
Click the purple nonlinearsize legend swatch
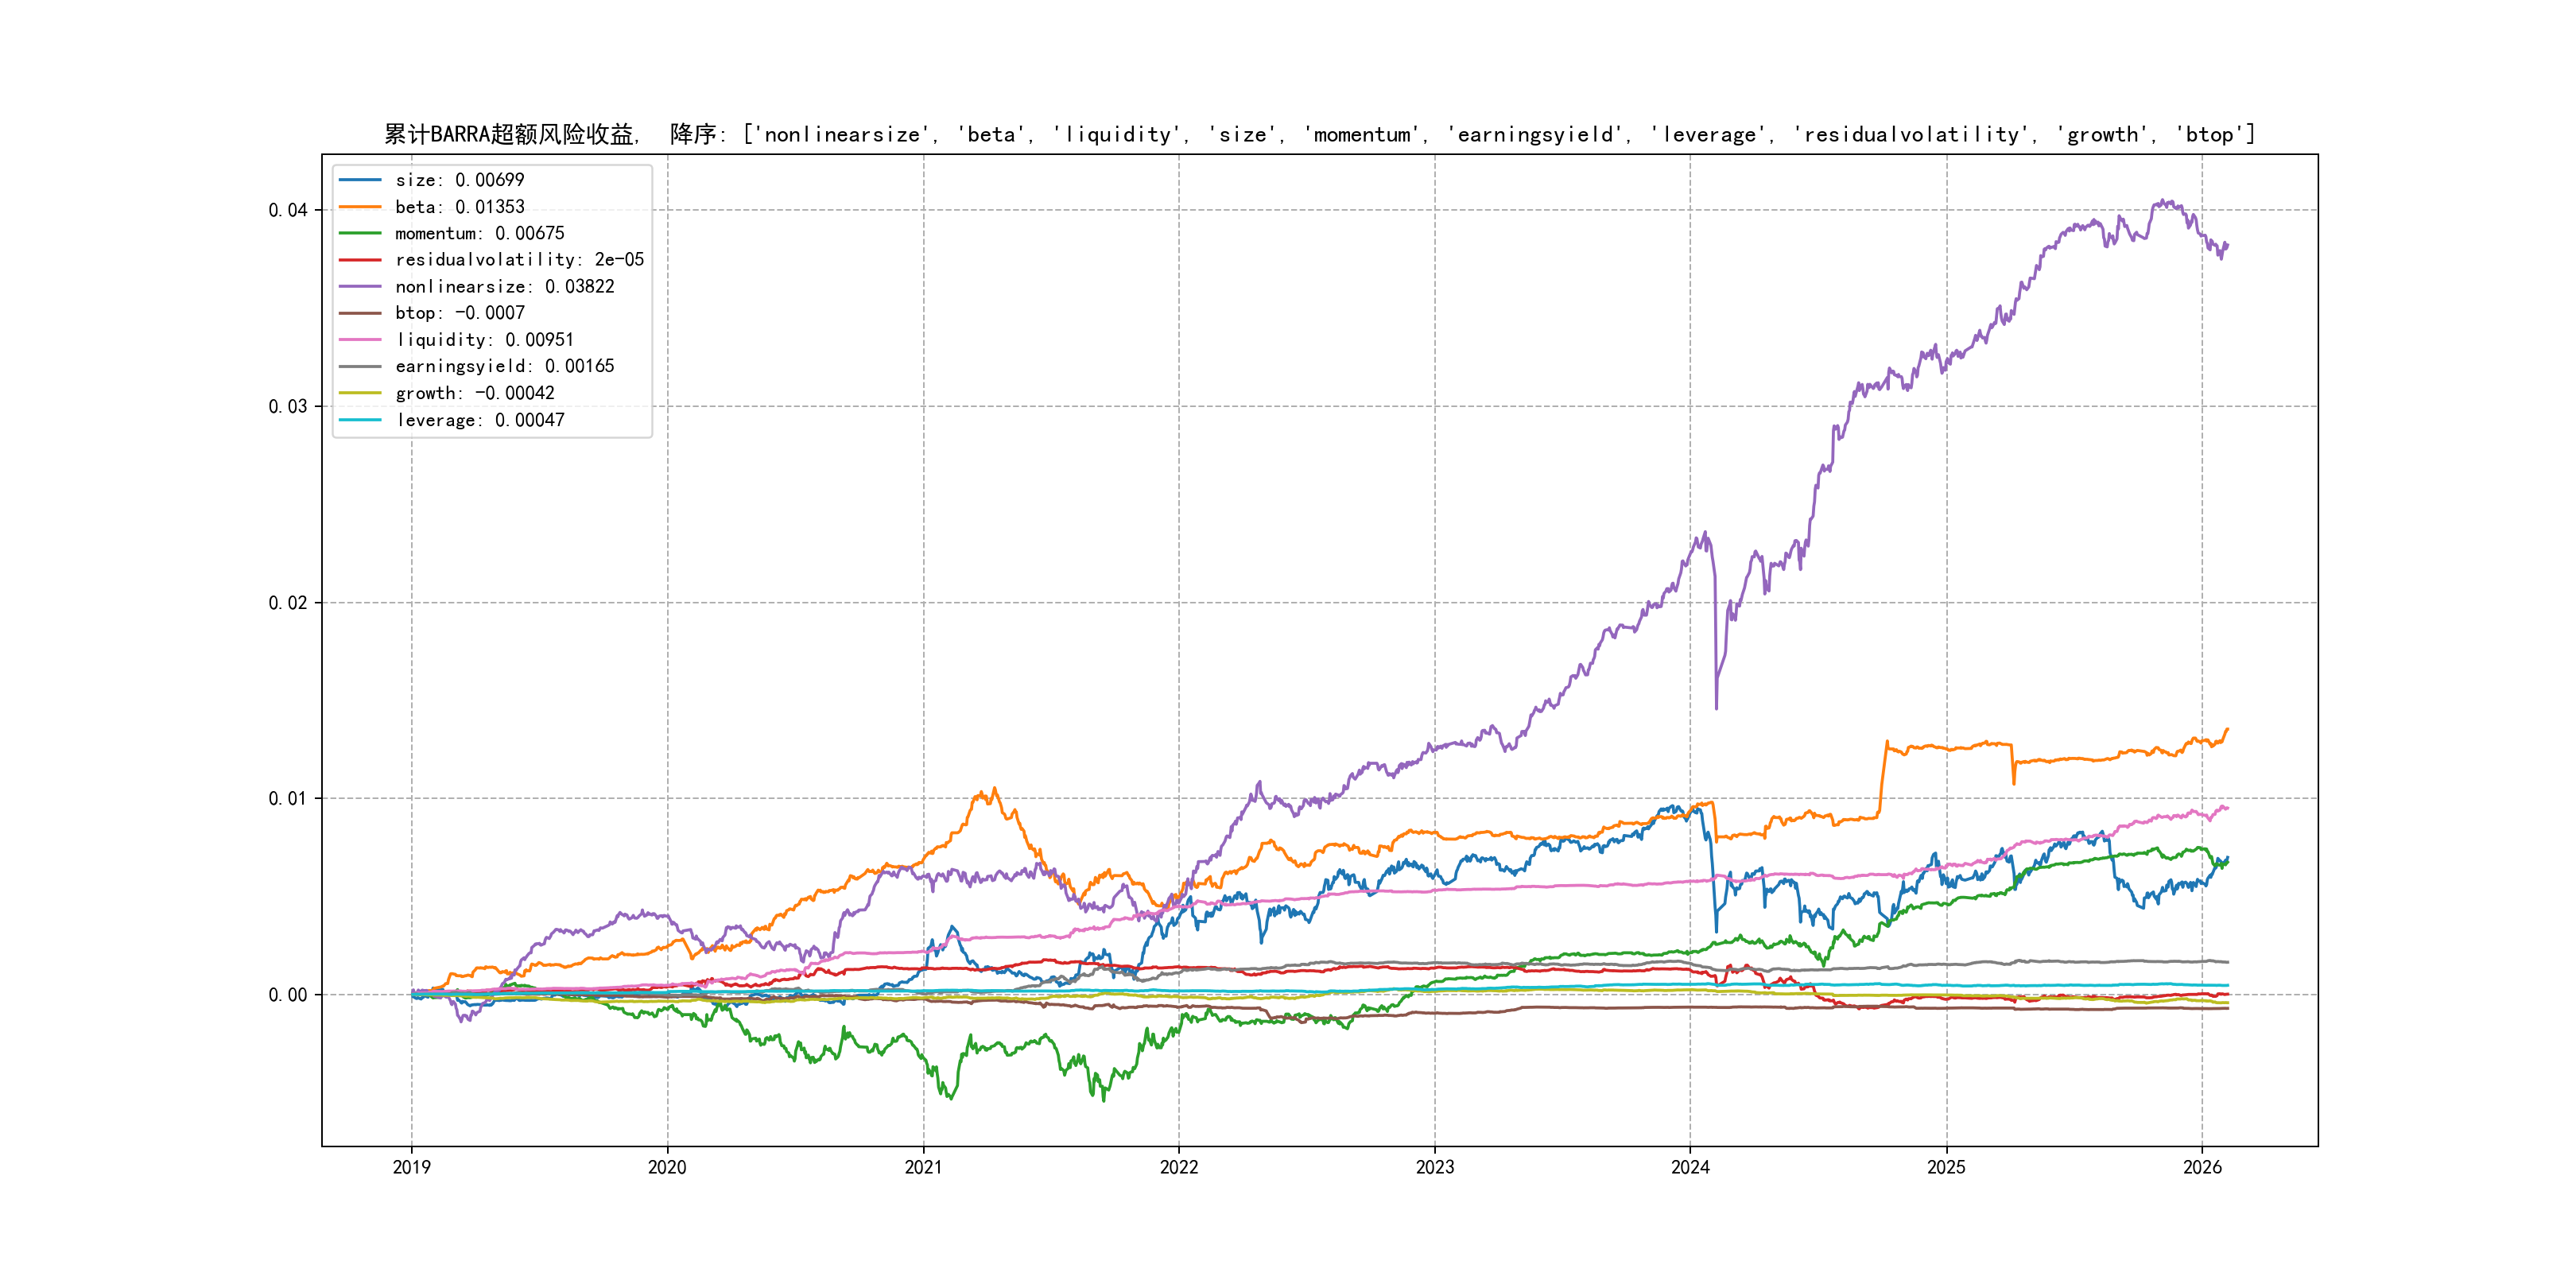click(360, 287)
